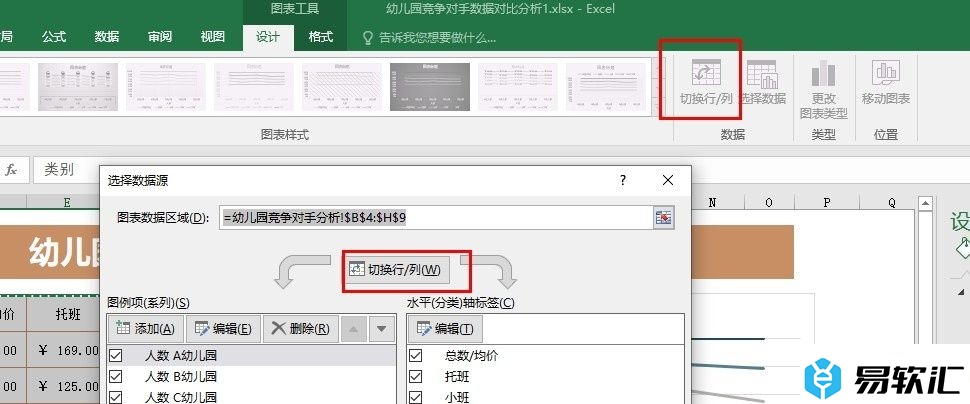Select column P header

coord(827,202)
